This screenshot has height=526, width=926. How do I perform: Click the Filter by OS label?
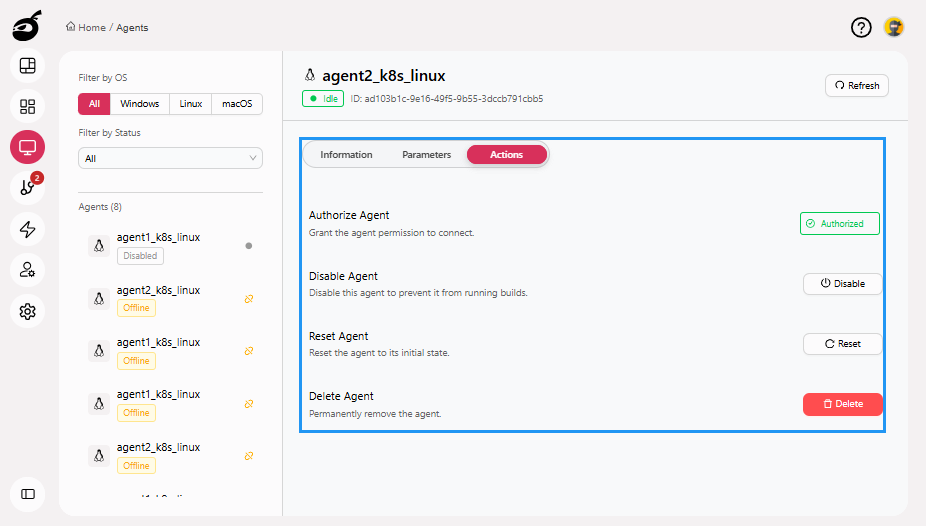[103, 78]
